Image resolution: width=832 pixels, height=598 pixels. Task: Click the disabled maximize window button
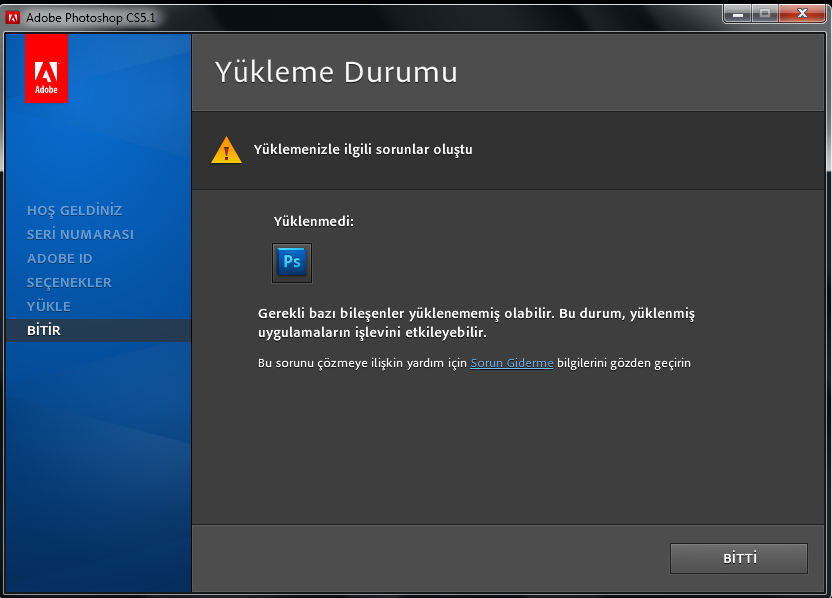tap(765, 14)
